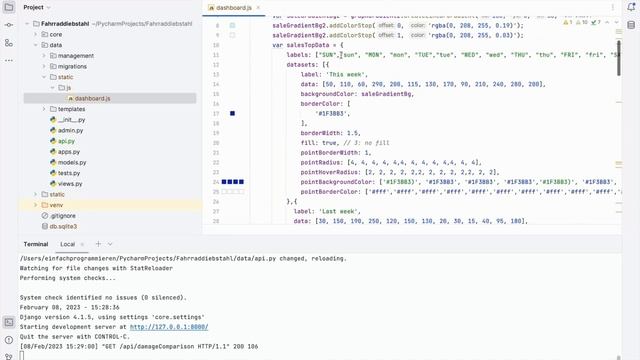Open admin.py in the project tree
This screenshot has height=360, width=640.
point(70,130)
